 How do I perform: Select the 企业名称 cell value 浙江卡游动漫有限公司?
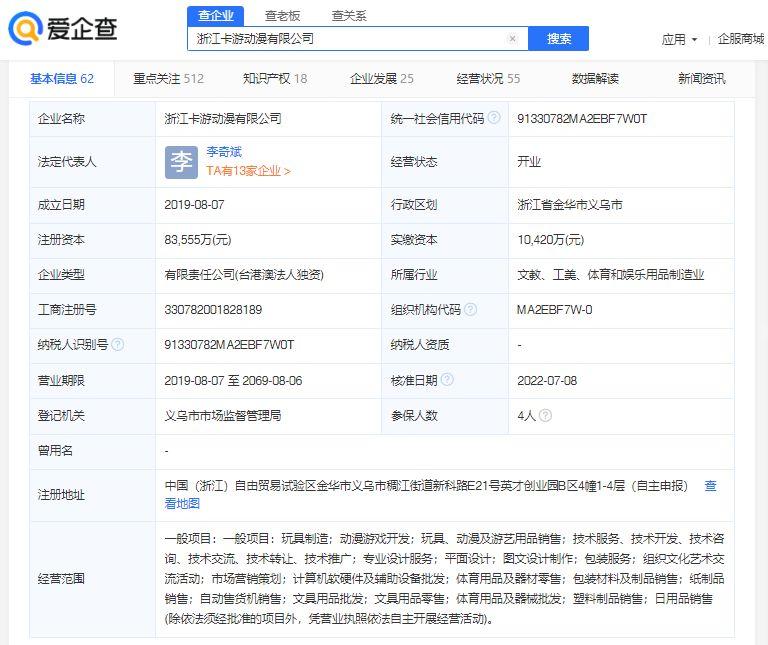223,119
